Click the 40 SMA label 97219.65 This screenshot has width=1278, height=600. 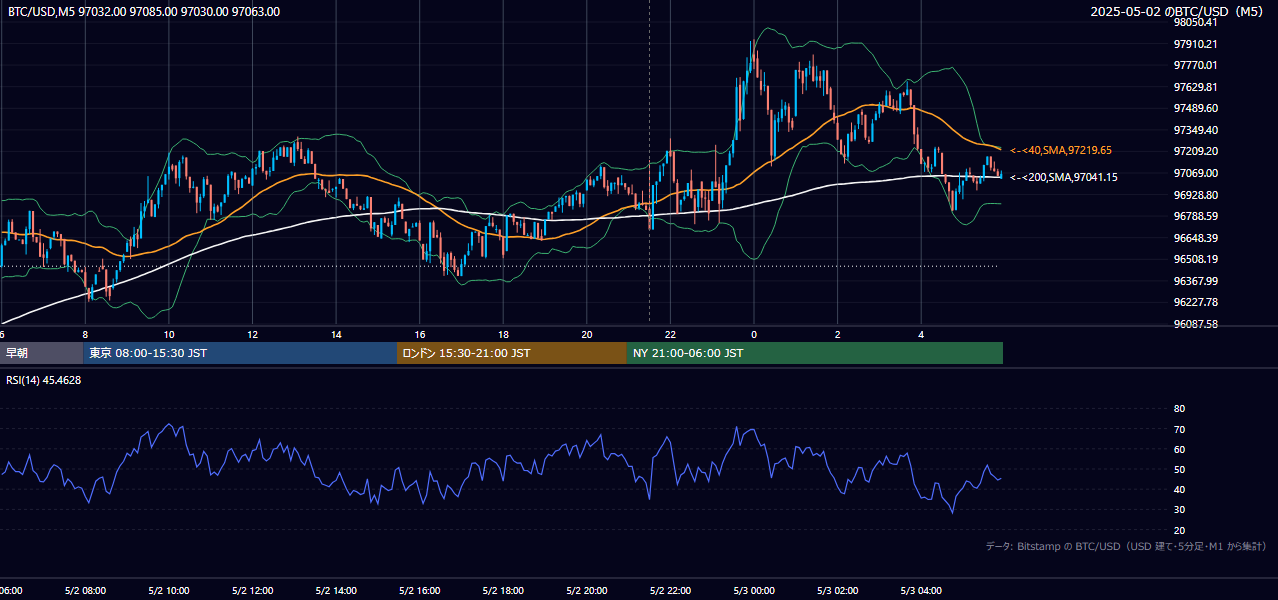click(1061, 150)
